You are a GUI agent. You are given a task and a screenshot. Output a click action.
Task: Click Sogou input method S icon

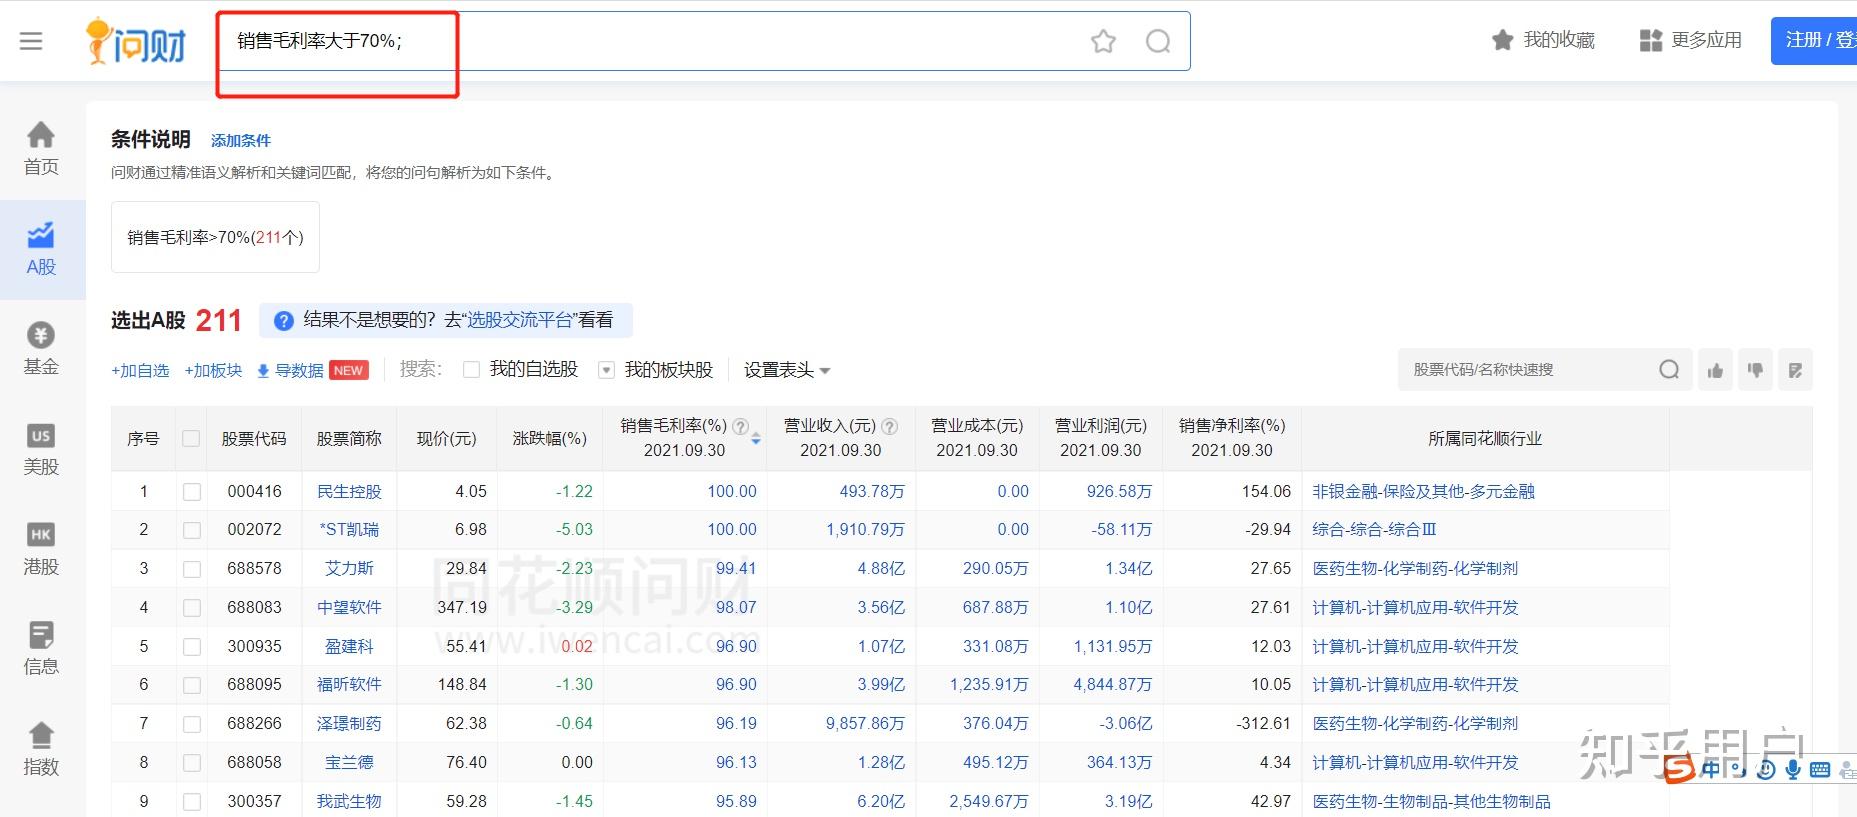click(x=1680, y=768)
